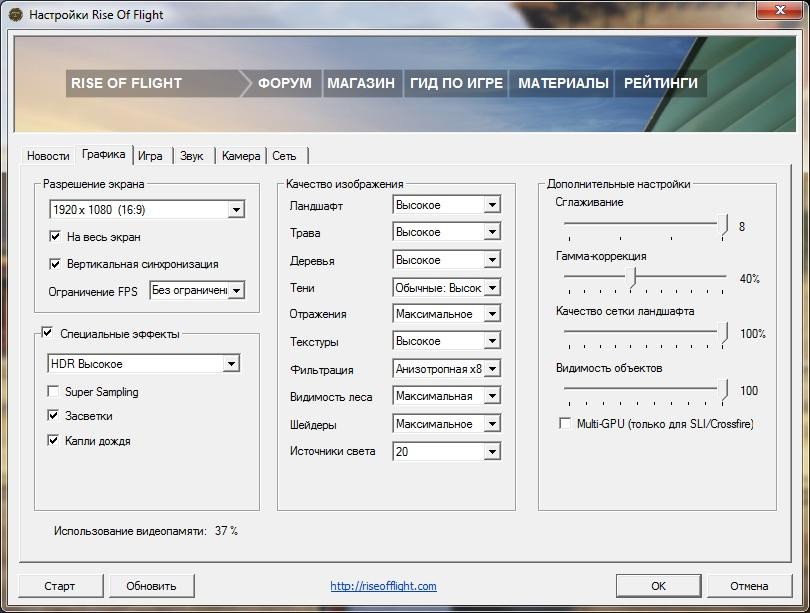Click the Отмена button
Screen dimensions: 810x613
click(x=749, y=586)
